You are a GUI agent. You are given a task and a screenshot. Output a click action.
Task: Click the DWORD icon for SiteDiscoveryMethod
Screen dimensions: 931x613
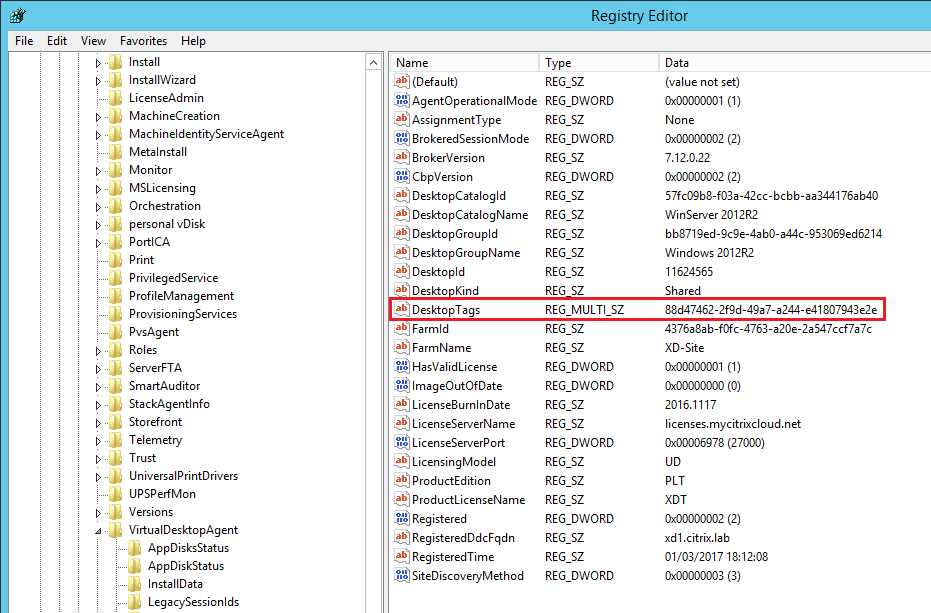tap(402, 576)
